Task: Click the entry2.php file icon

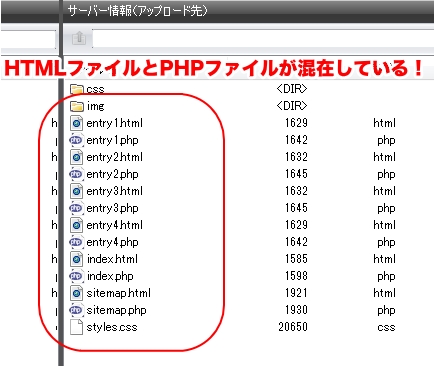Action: pos(76,174)
